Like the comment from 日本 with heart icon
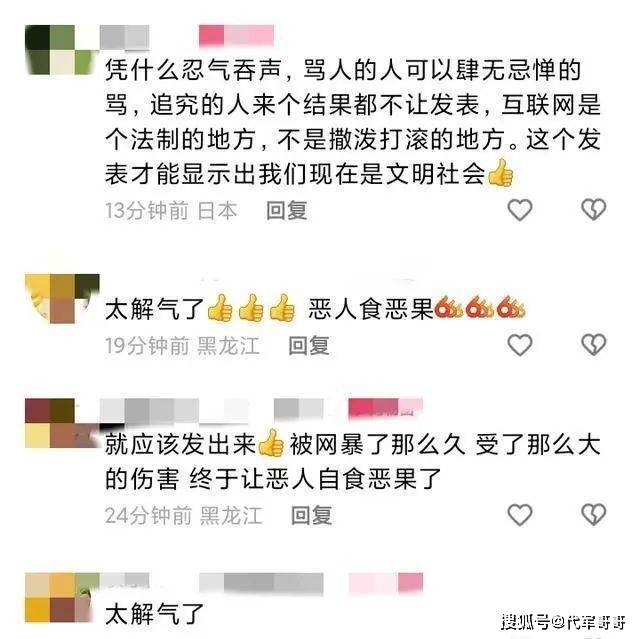The width and height of the screenshot is (640, 639). point(519,210)
